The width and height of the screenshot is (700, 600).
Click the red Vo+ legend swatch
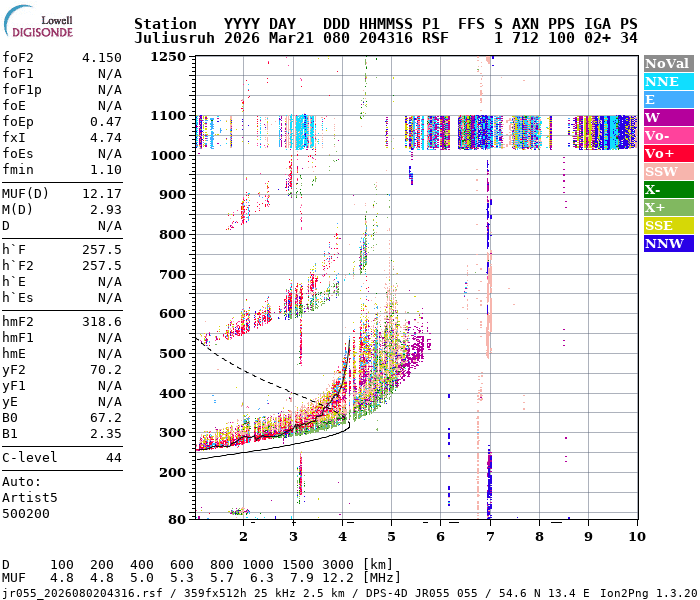point(668,153)
